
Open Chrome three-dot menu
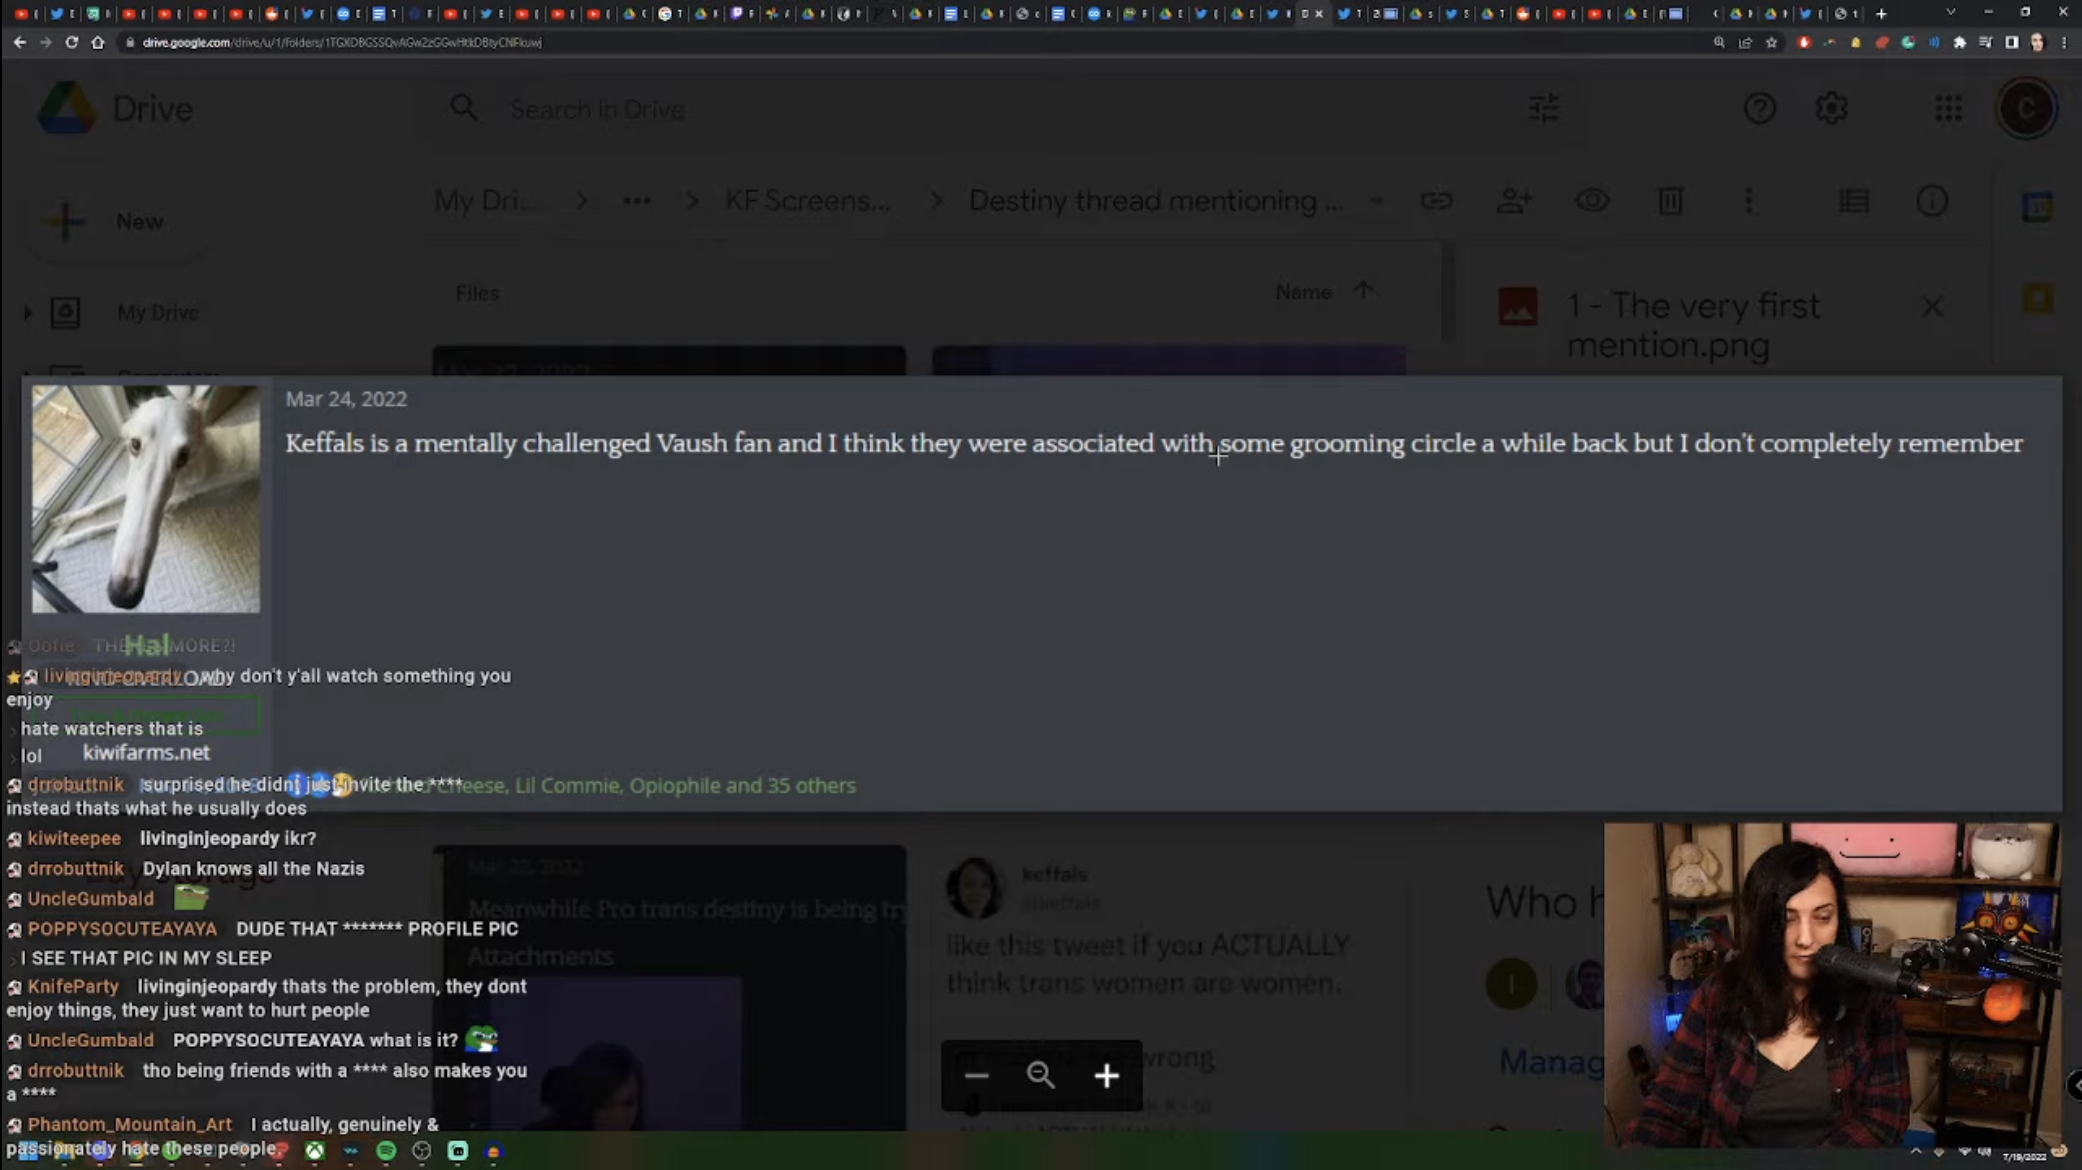(2064, 42)
